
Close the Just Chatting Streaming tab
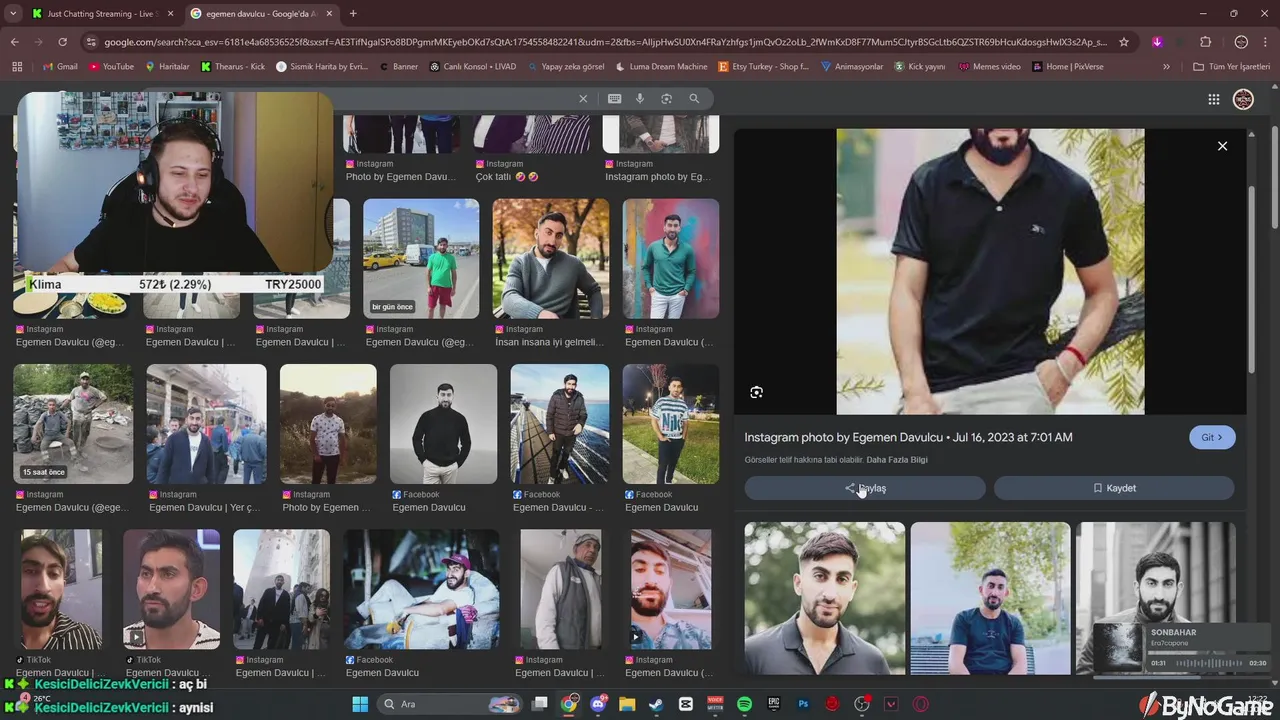[171, 14]
